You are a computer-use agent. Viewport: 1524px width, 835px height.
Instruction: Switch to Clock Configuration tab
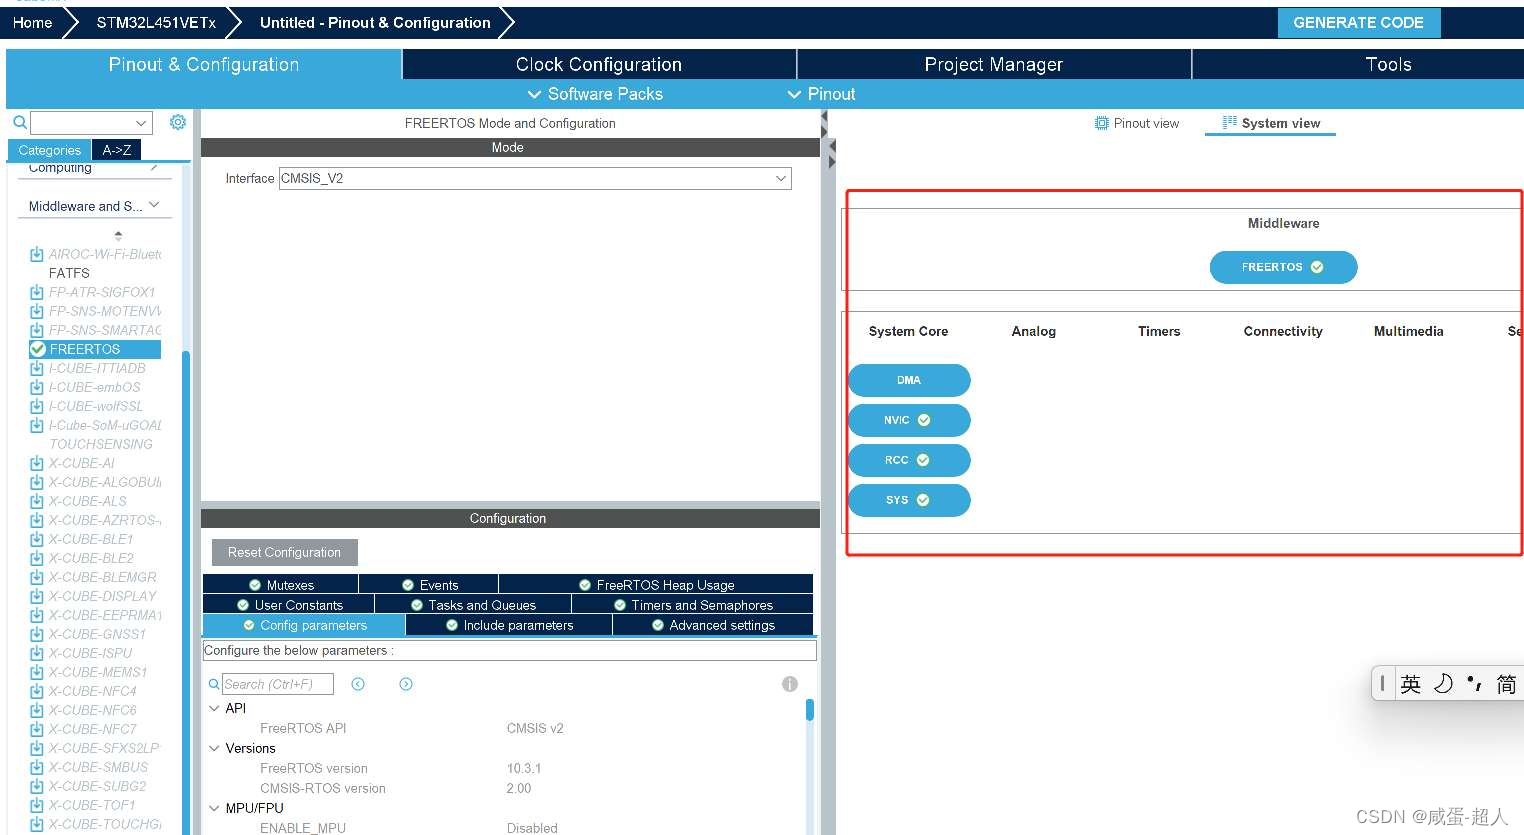[599, 64]
